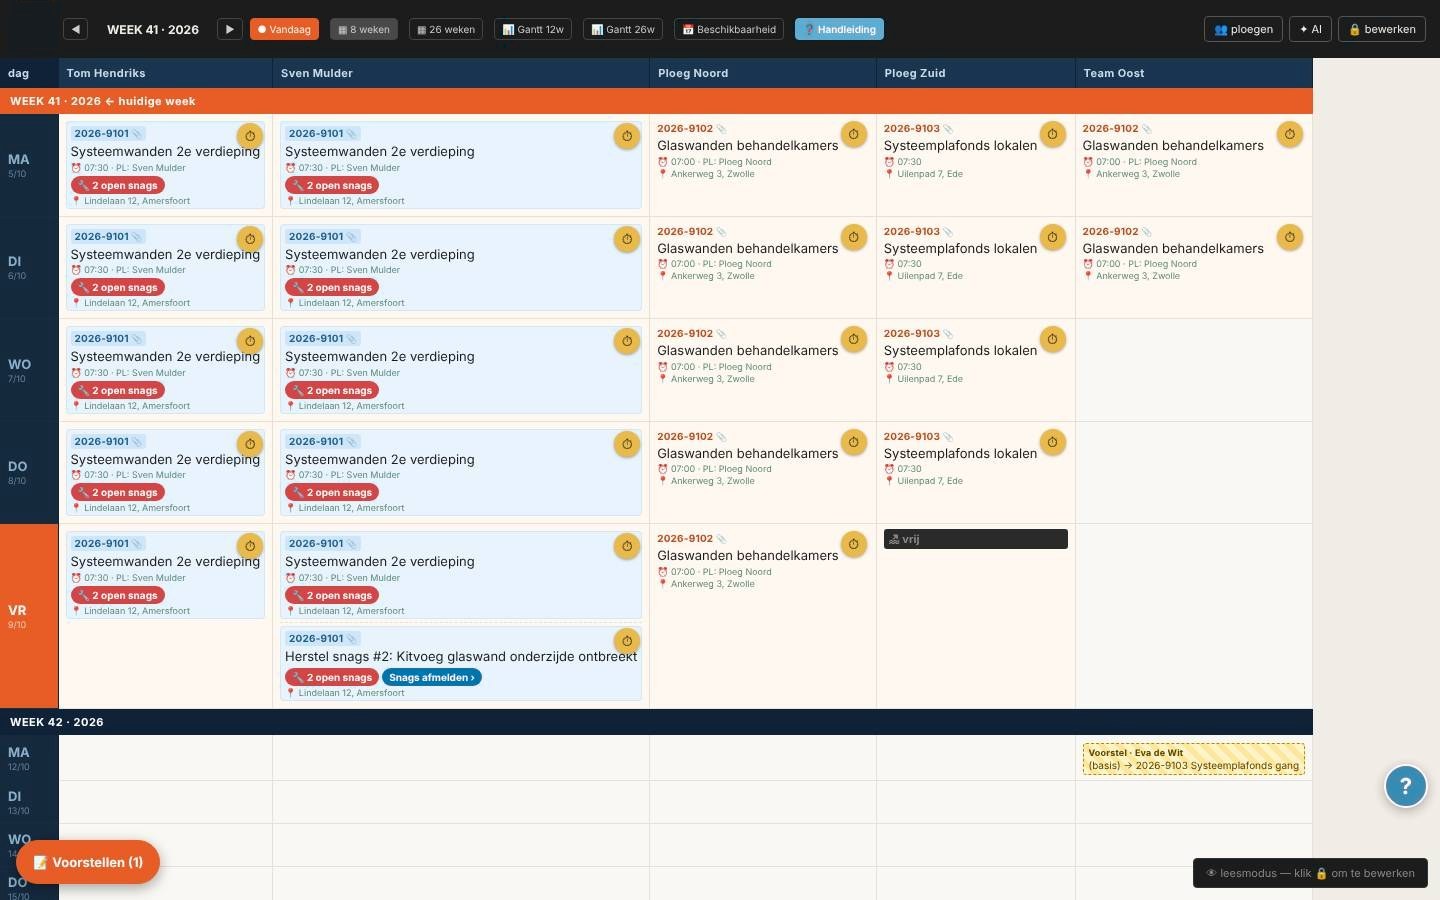Open the Beschikbaarheid view

click(x=729, y=29)
